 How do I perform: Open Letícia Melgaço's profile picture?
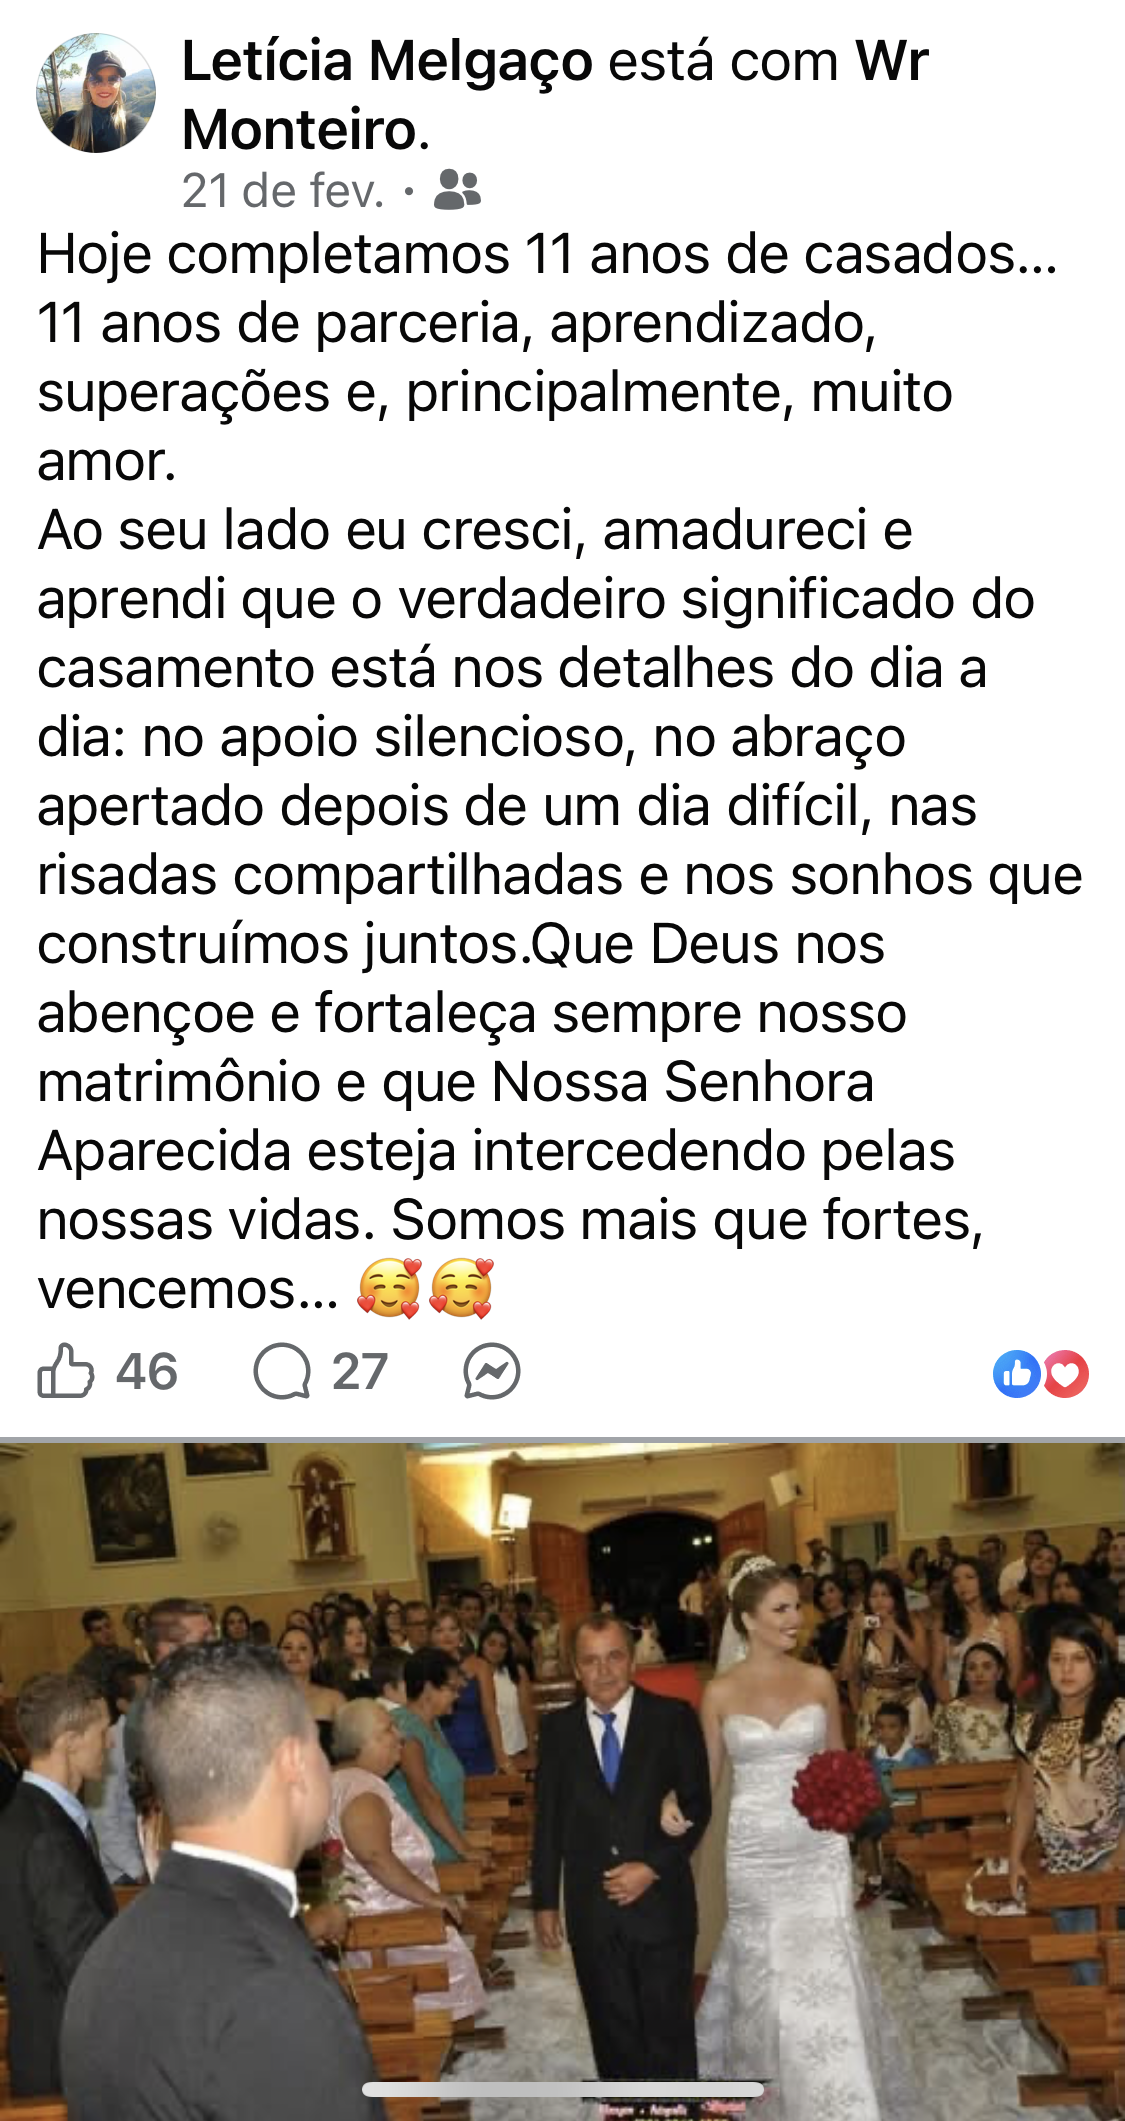point(96,93)
